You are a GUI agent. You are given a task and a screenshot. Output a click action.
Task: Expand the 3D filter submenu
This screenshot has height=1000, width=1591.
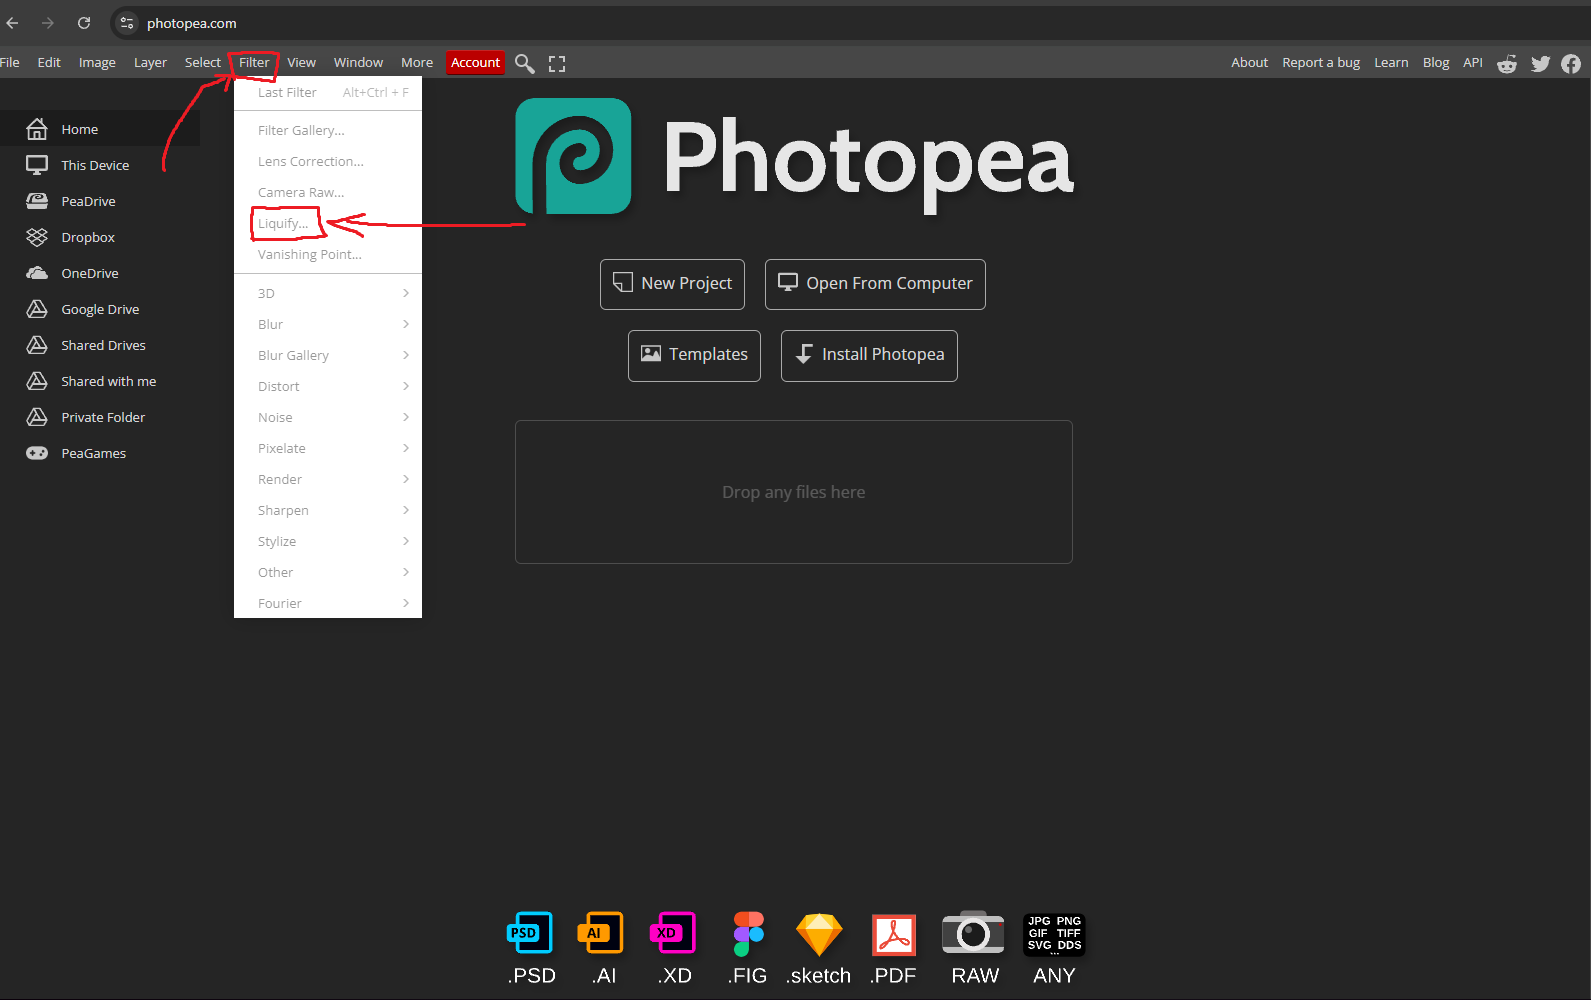tap(328, 293)
